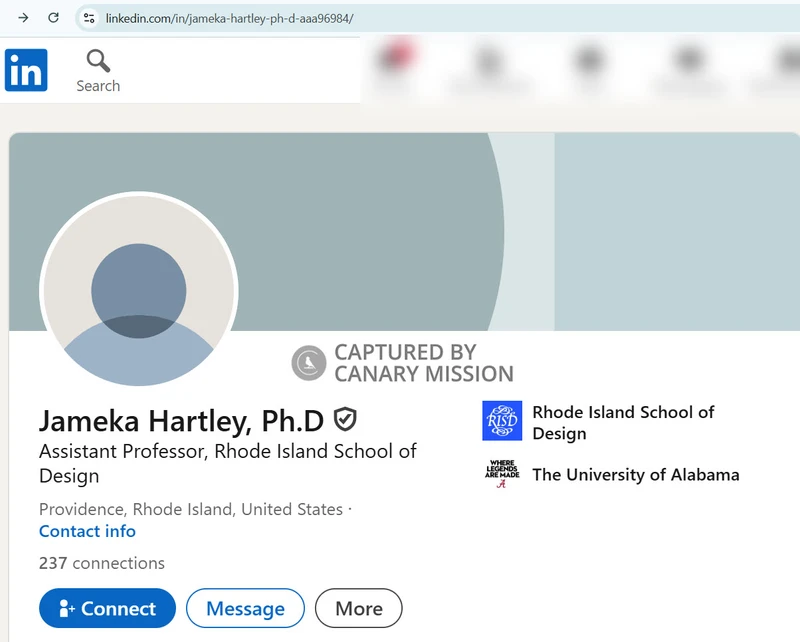Click the address bar URL field
Viewport: 800px width, 642px height.
[x=439, y=18]
